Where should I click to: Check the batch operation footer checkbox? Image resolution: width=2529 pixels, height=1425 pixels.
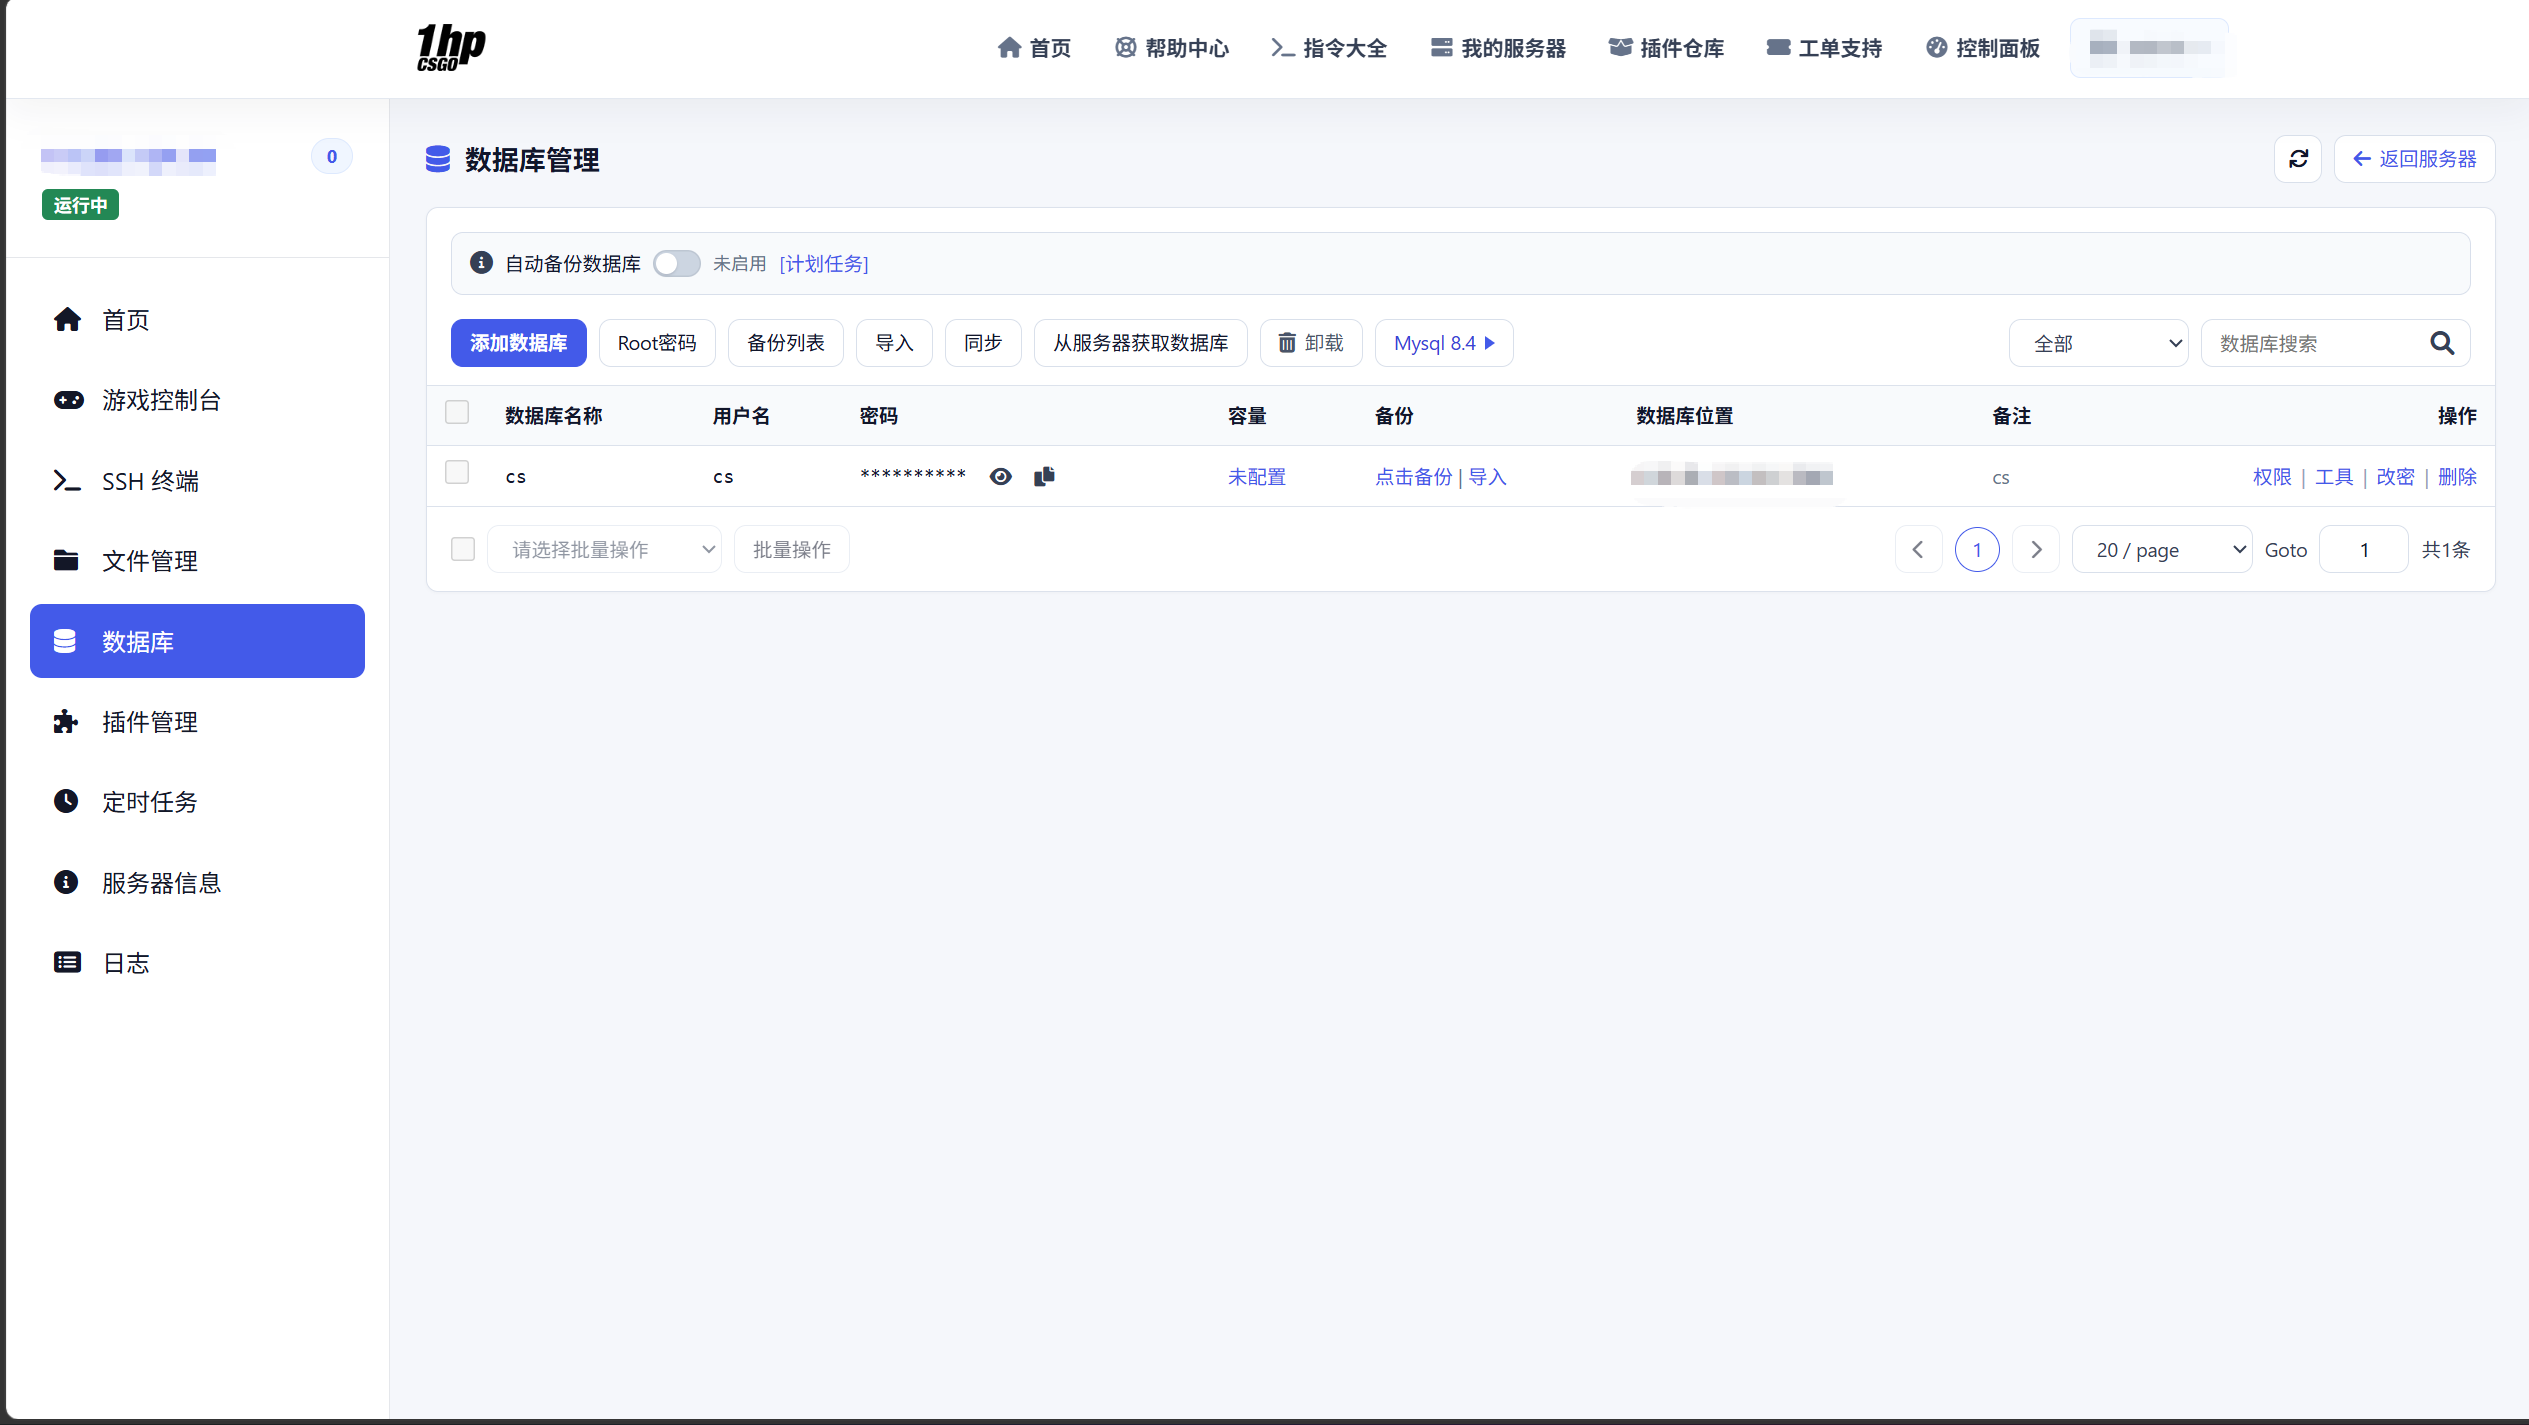point(463,549)
